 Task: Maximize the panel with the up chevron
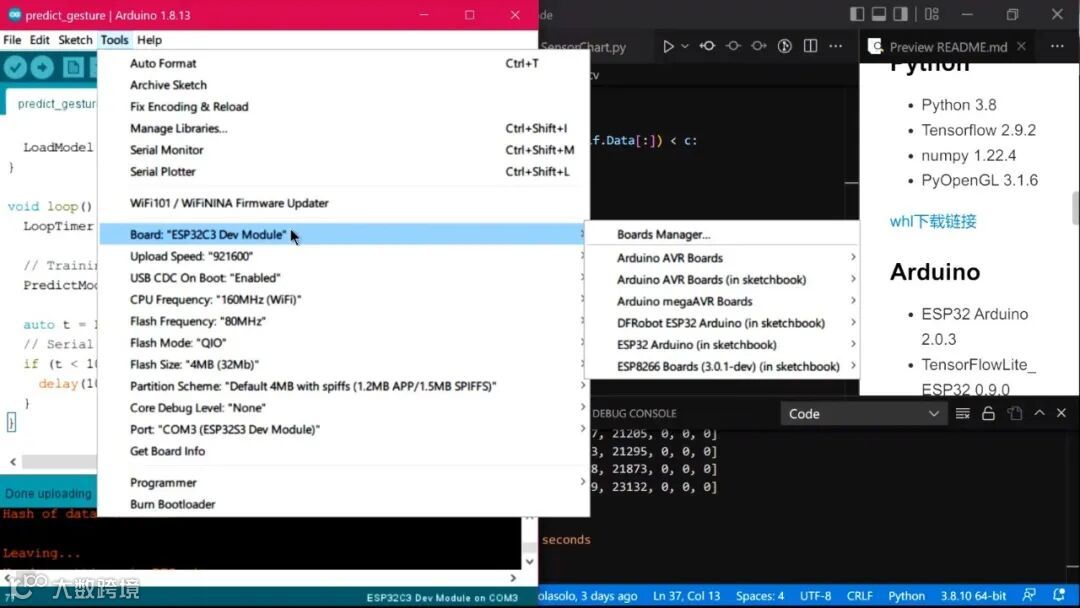click(x=1039, y=413)
